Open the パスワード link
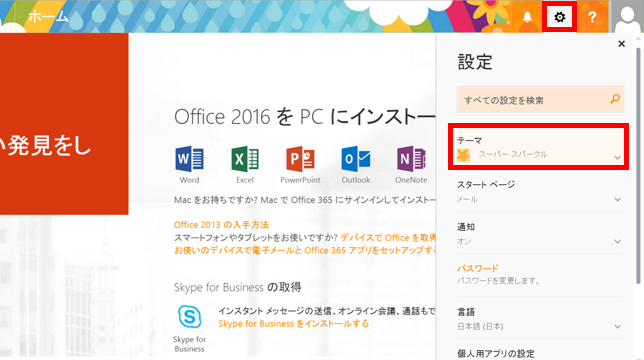Screen dimensions: 644x360 (478, 268)
